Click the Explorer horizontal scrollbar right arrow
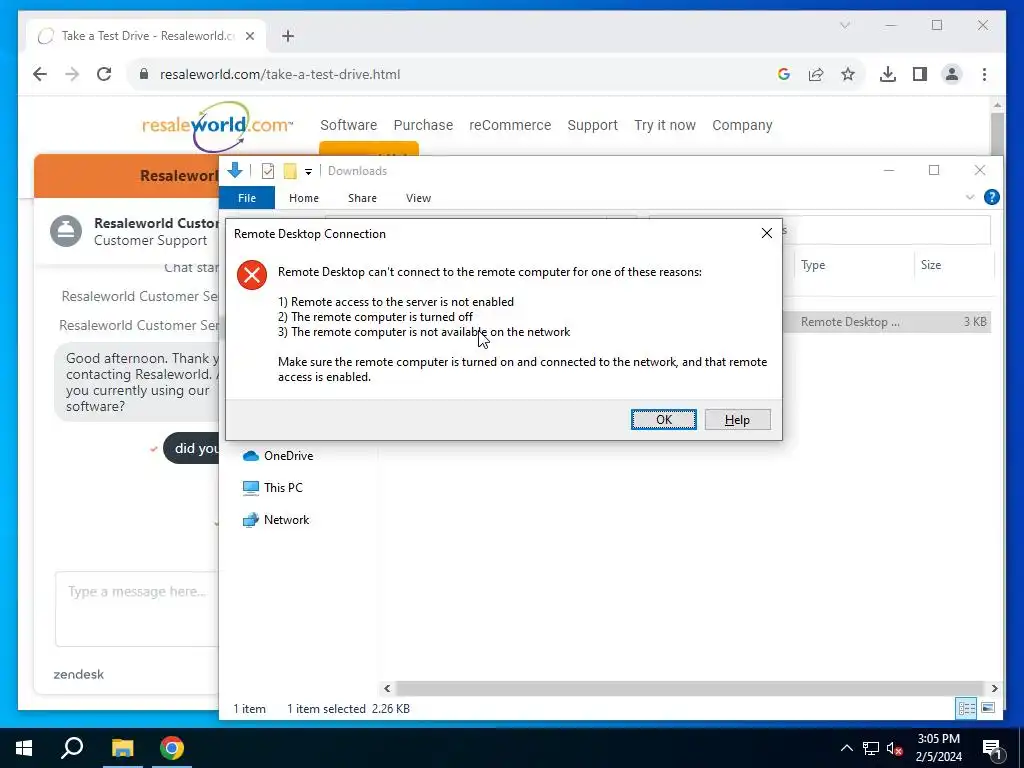 pyautogui.click(x=994, y=688)
